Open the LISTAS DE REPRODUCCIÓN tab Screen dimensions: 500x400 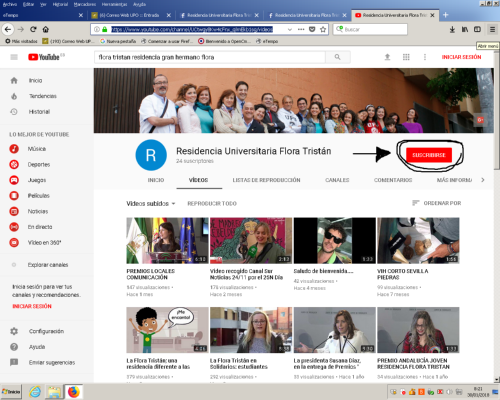tap(266, 180)
